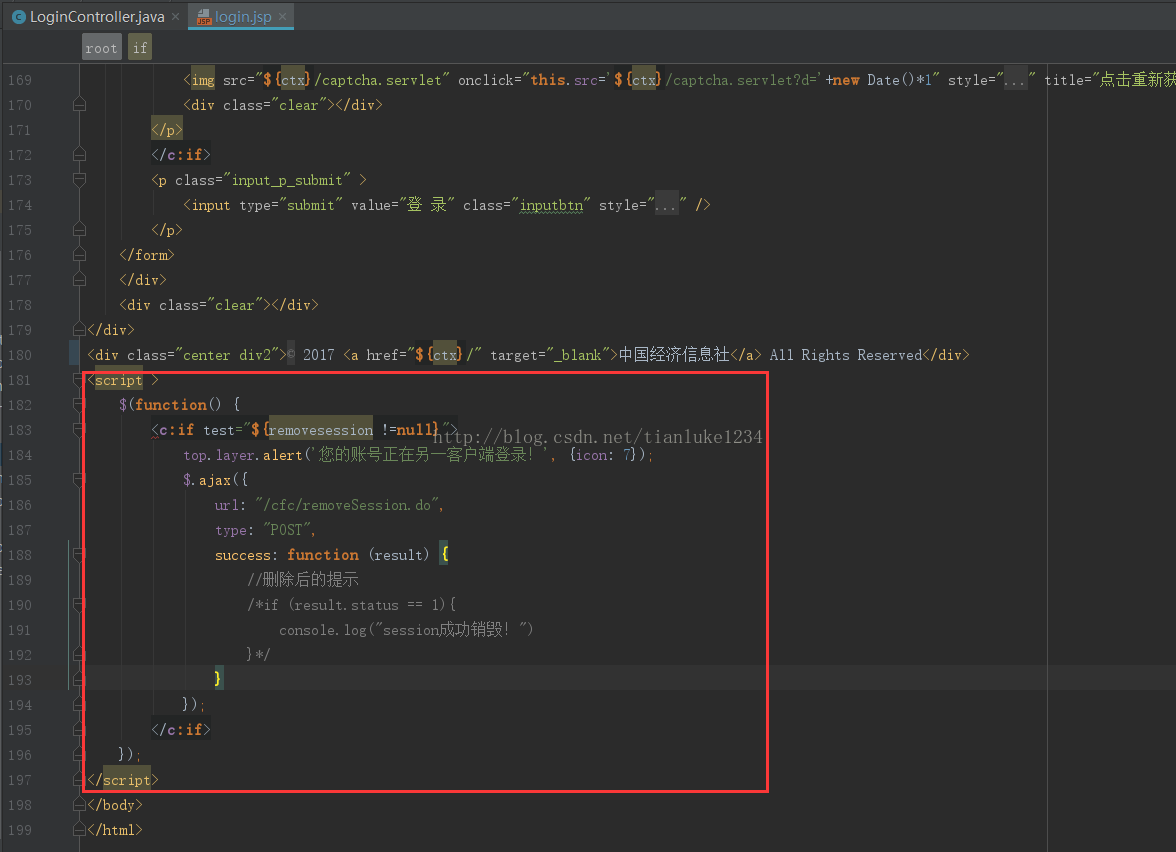
Task: Close the login.jsp tab
Action: coord(283,16)
